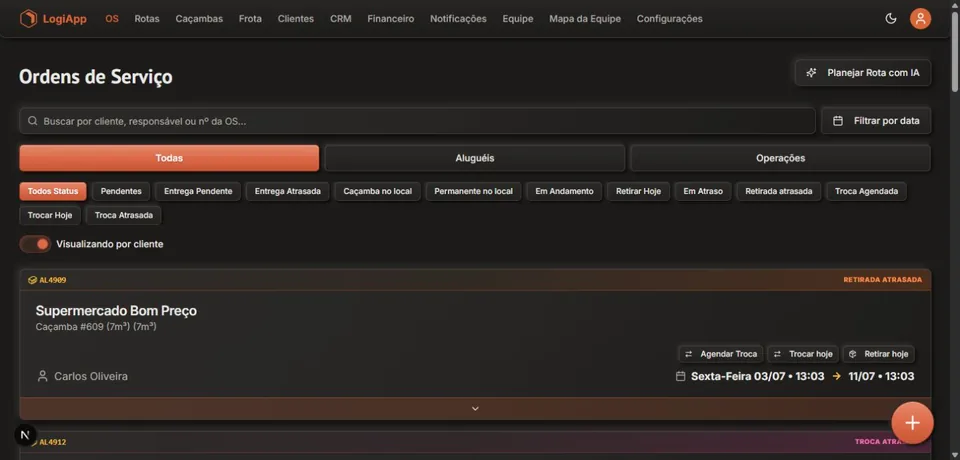Click the round N badge icon

25,435
